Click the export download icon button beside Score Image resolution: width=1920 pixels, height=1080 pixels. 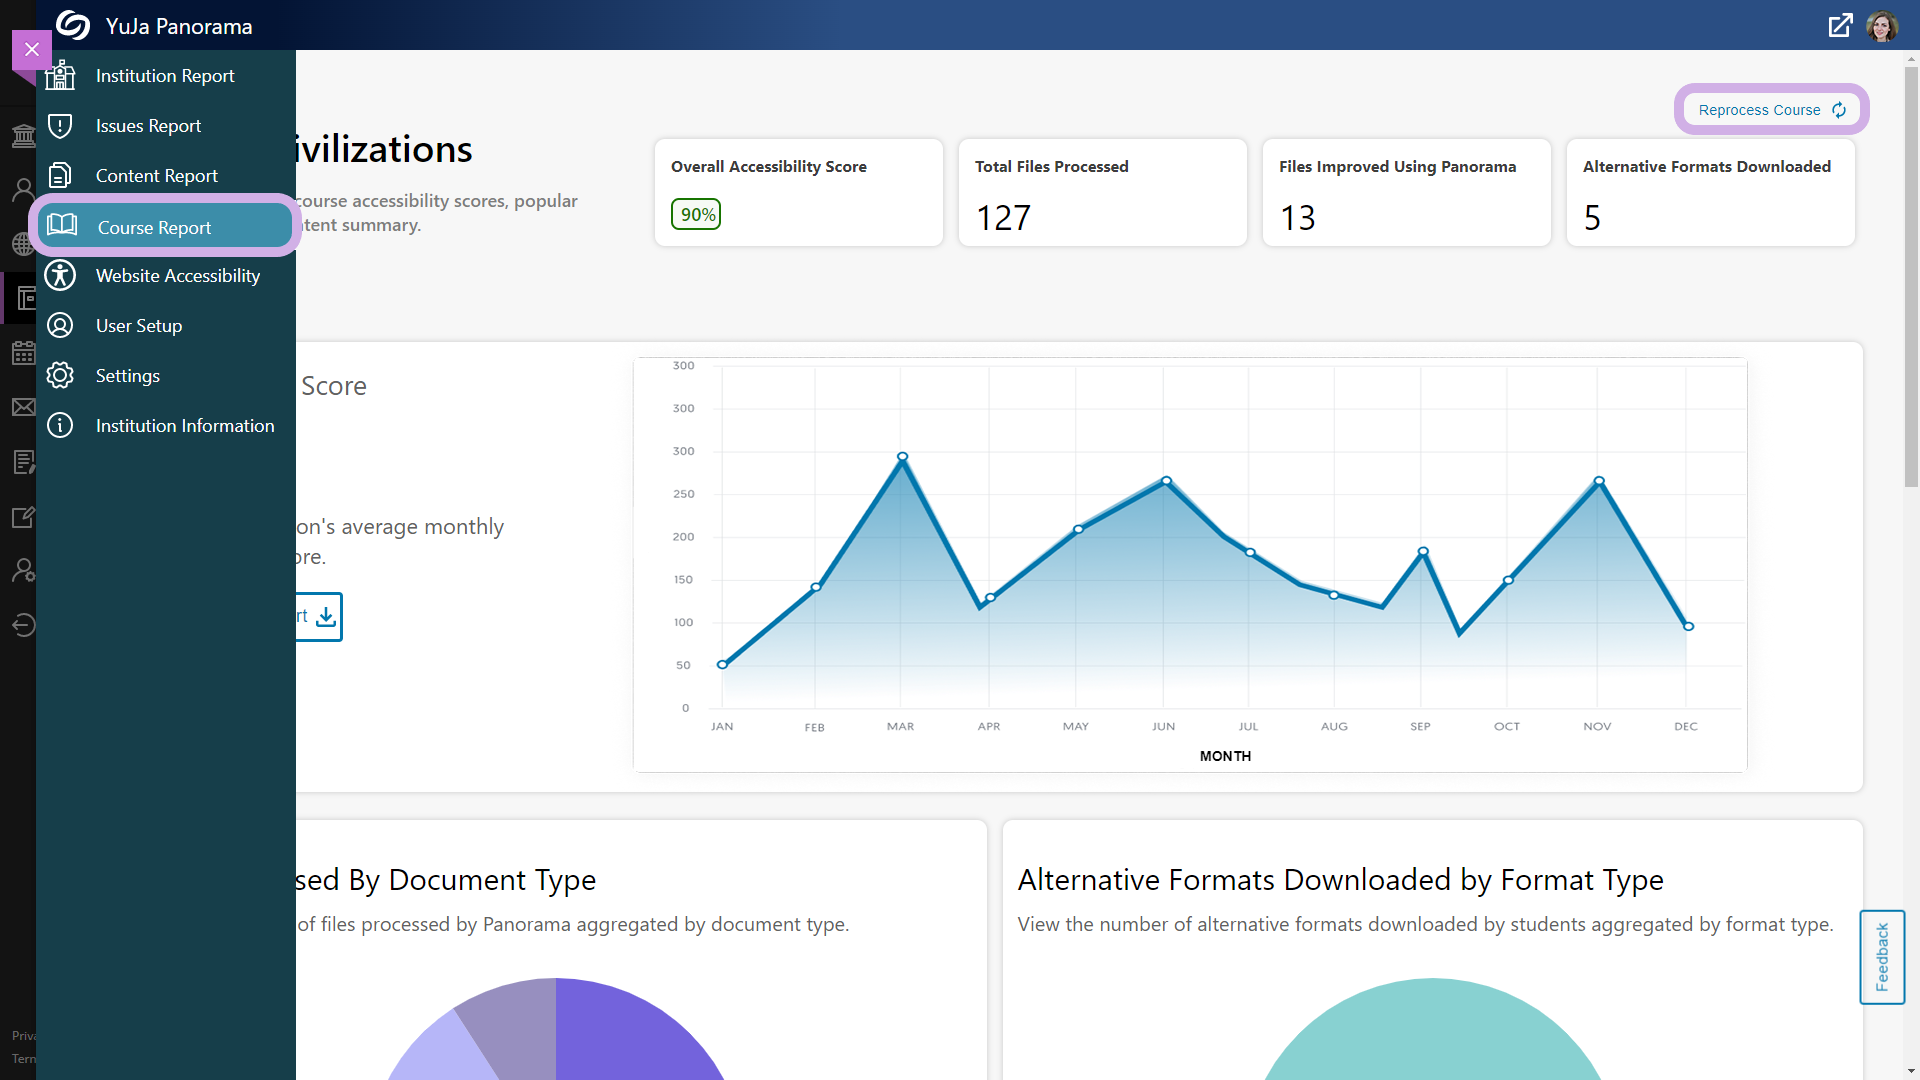point(326,617)
